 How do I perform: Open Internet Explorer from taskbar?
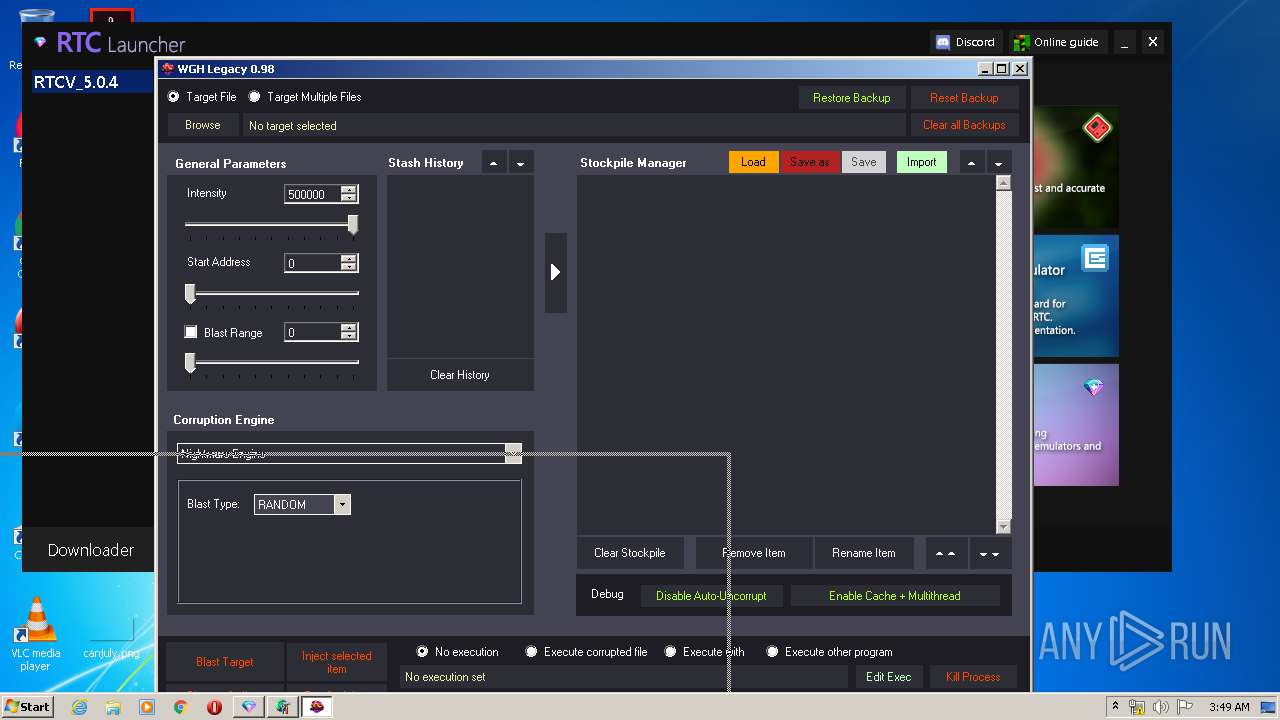(x=79, y=707)
